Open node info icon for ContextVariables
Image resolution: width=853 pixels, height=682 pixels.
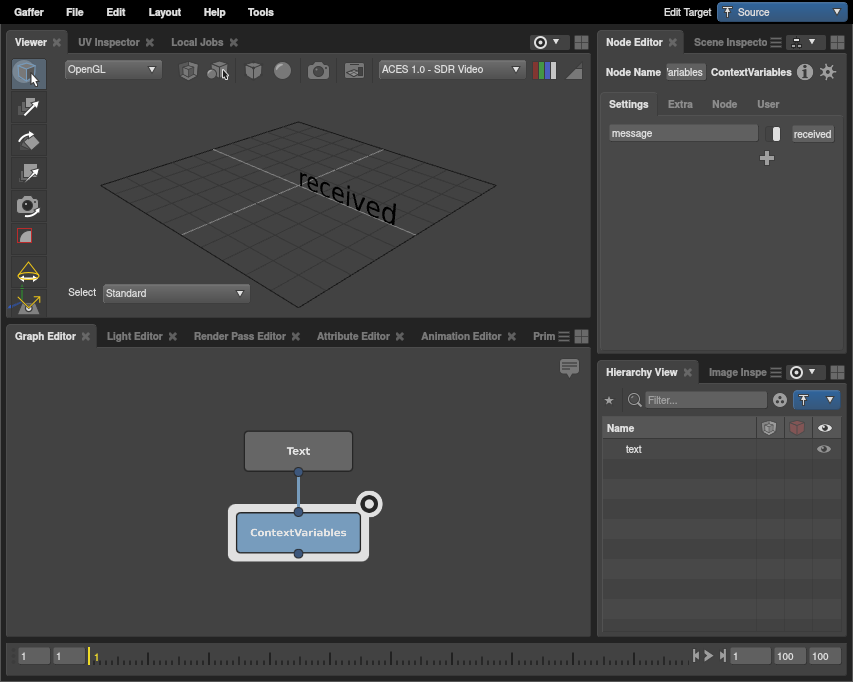[805, 72]
